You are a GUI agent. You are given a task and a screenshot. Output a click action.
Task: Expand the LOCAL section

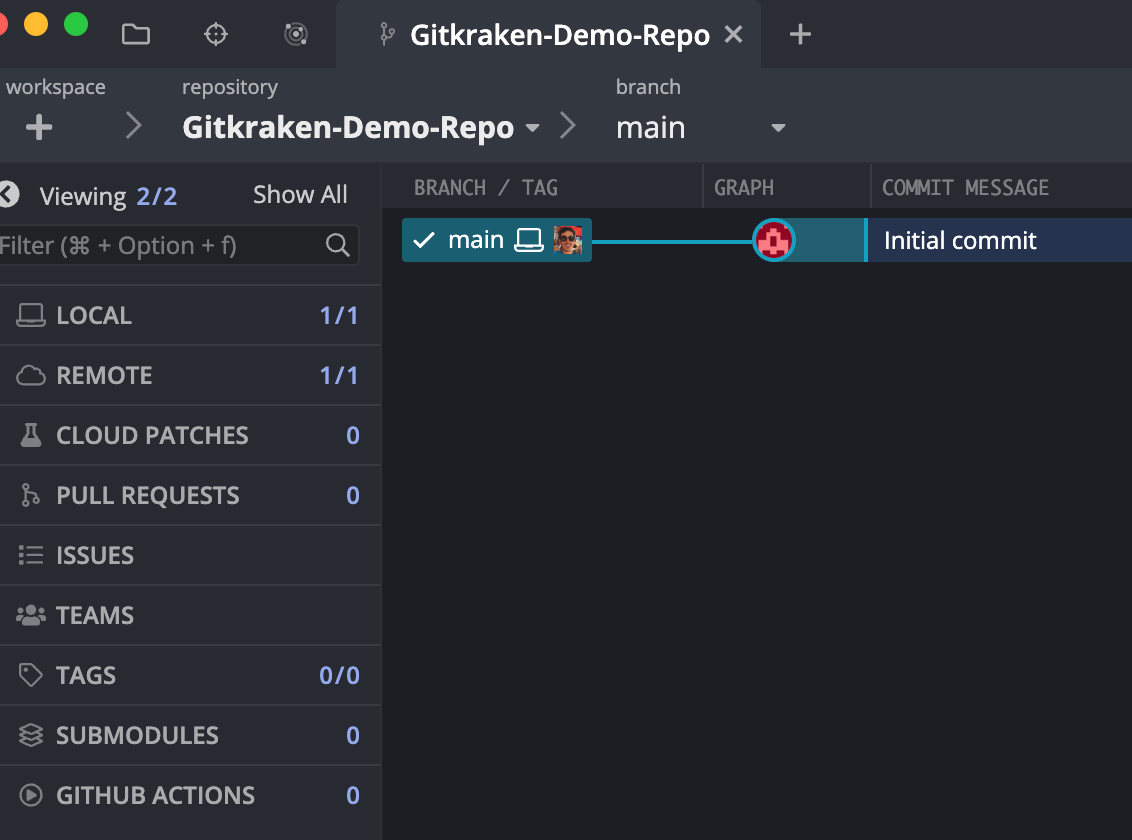pos(189,315)
